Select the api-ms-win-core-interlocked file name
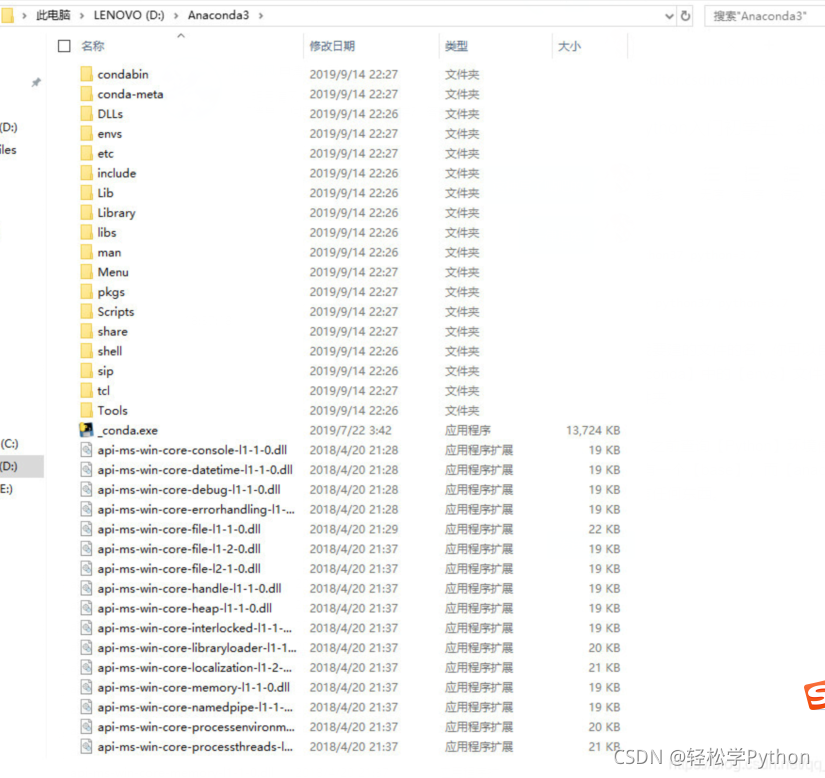 coord(195,628)
